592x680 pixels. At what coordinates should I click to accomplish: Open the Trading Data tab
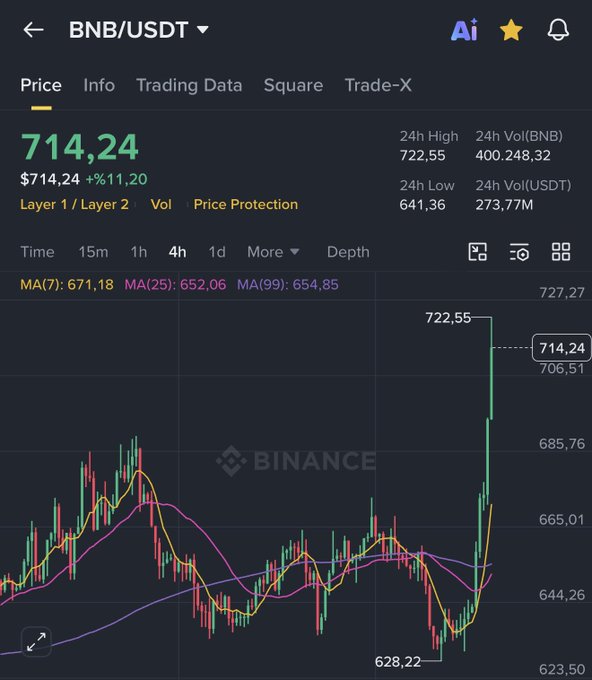tap(189, 85)
